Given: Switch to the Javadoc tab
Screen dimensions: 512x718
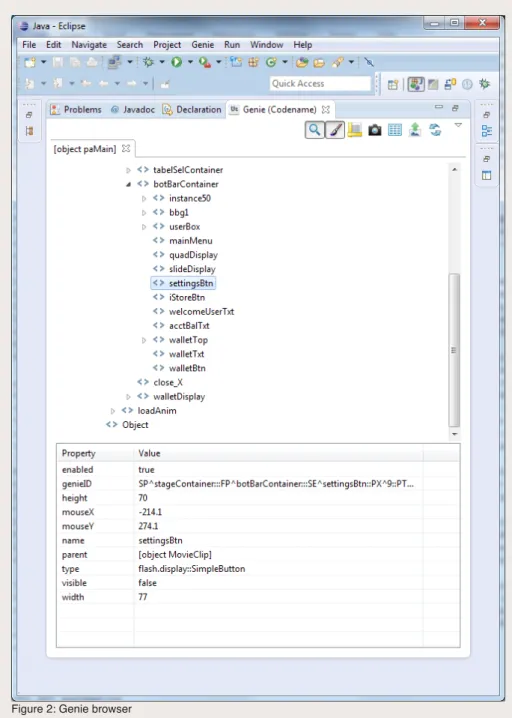Looking at the screenshot, I should pos(132,109).
